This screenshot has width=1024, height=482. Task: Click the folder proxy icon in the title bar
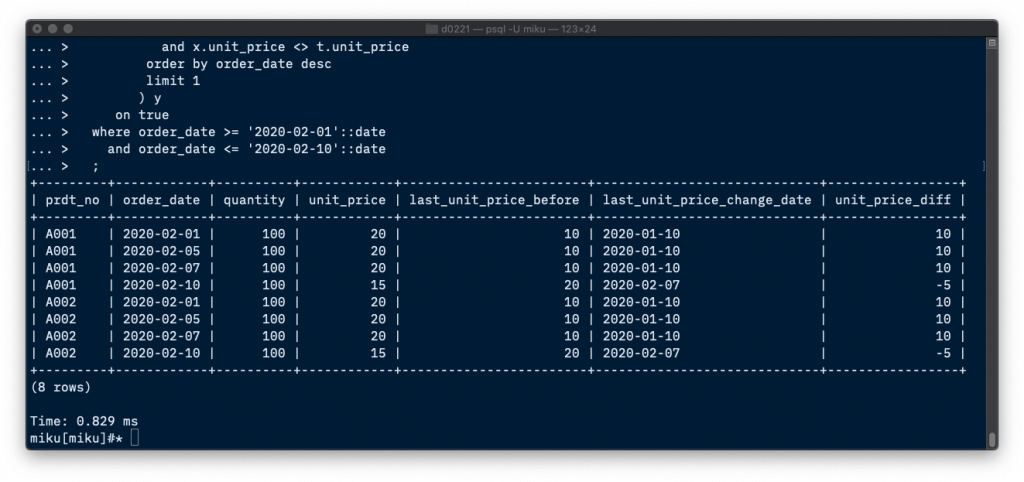(432, 29)
